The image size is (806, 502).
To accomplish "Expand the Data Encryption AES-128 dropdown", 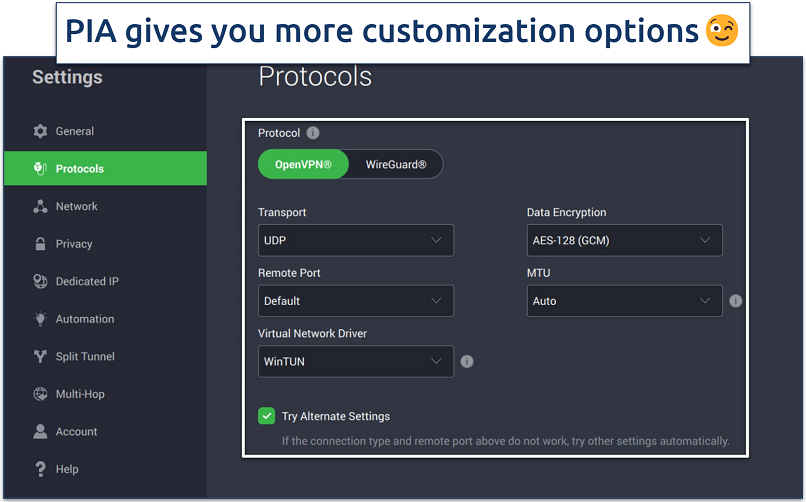I will point(624,241).
